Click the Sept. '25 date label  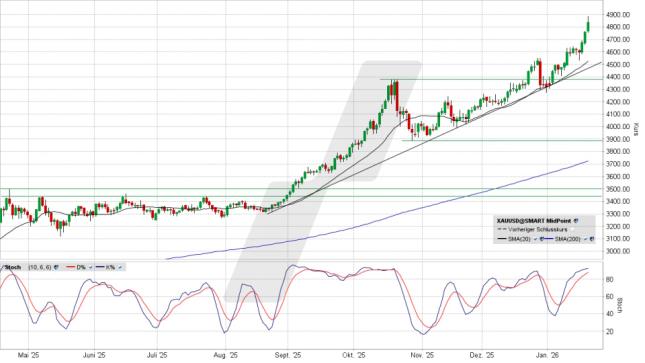coord(288,355)
